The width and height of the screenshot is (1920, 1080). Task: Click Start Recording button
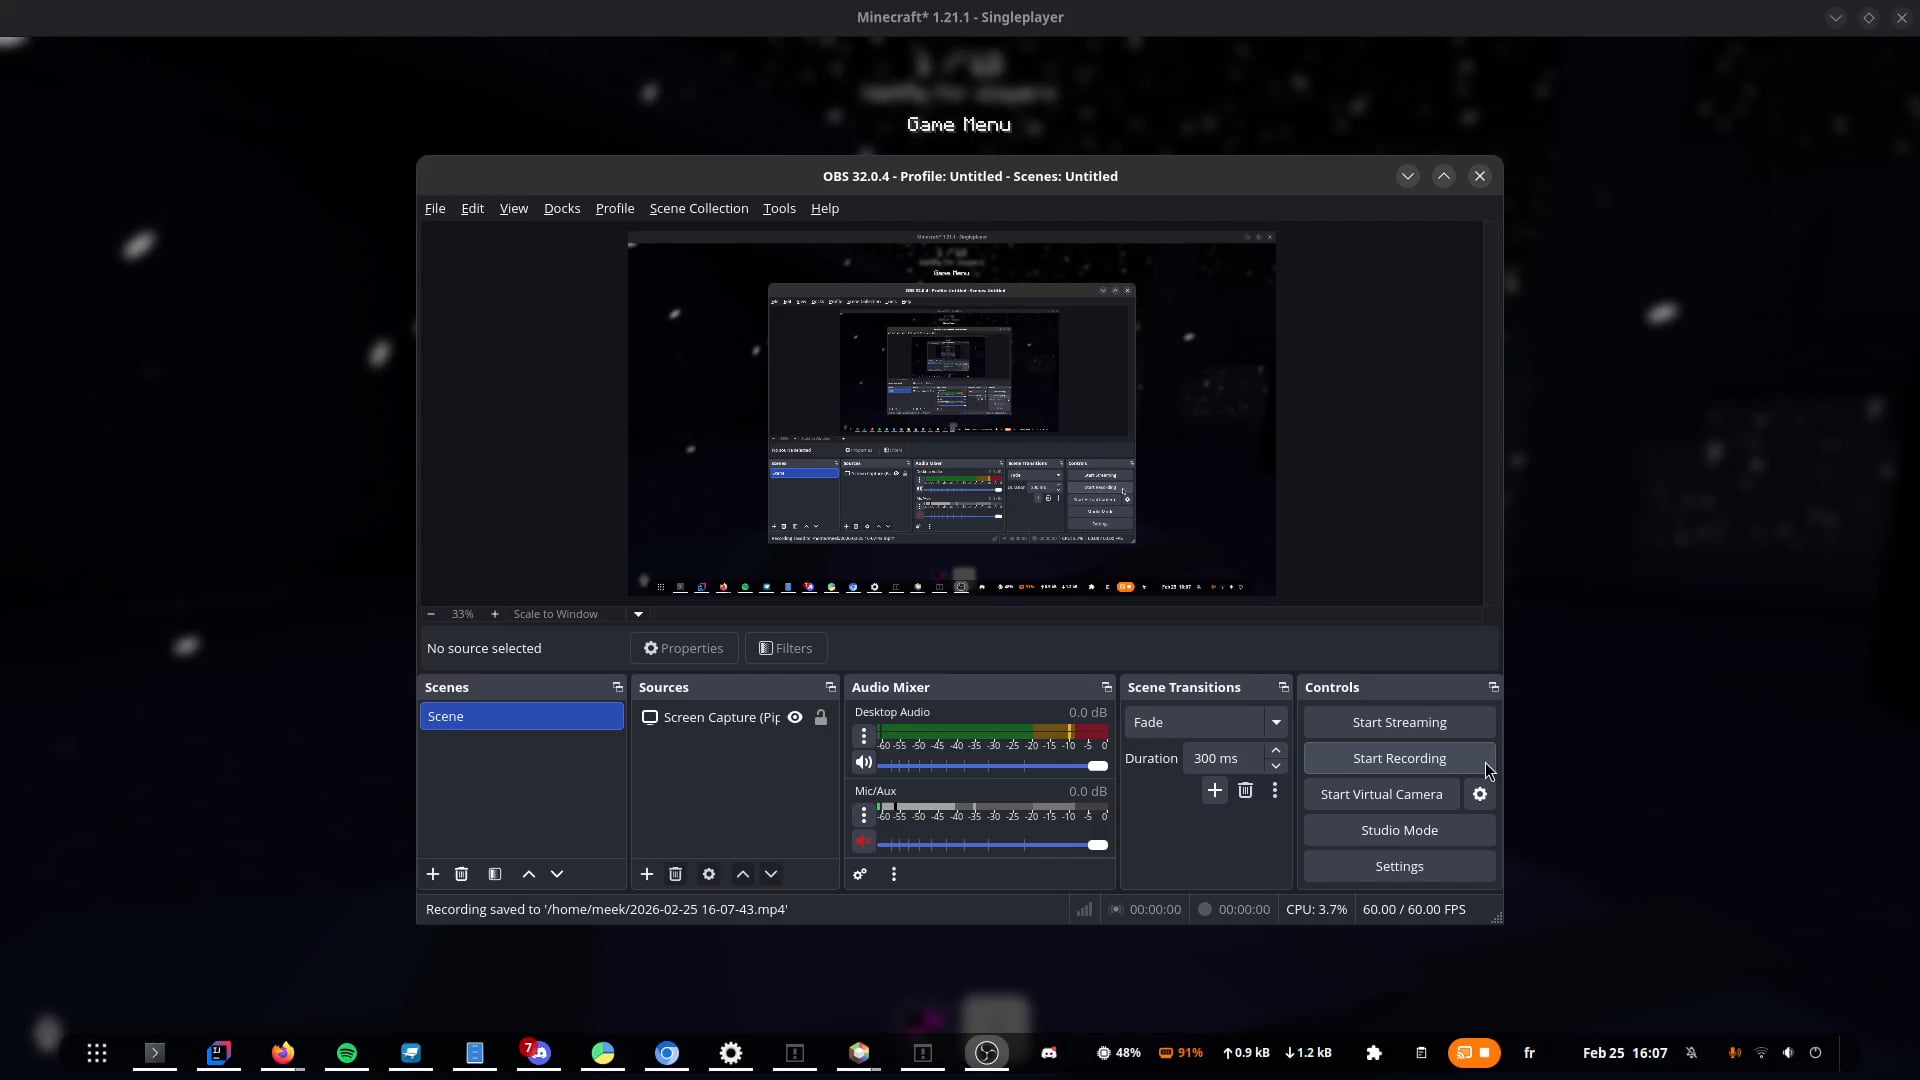coord(1398,758)
